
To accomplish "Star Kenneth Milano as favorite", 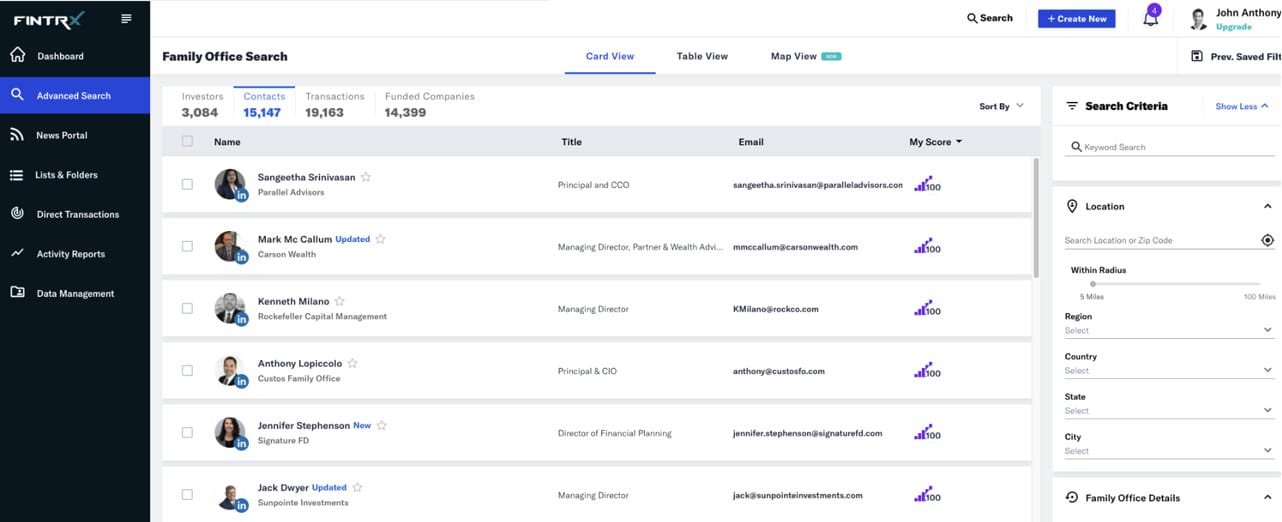I will tap(339, 301).
